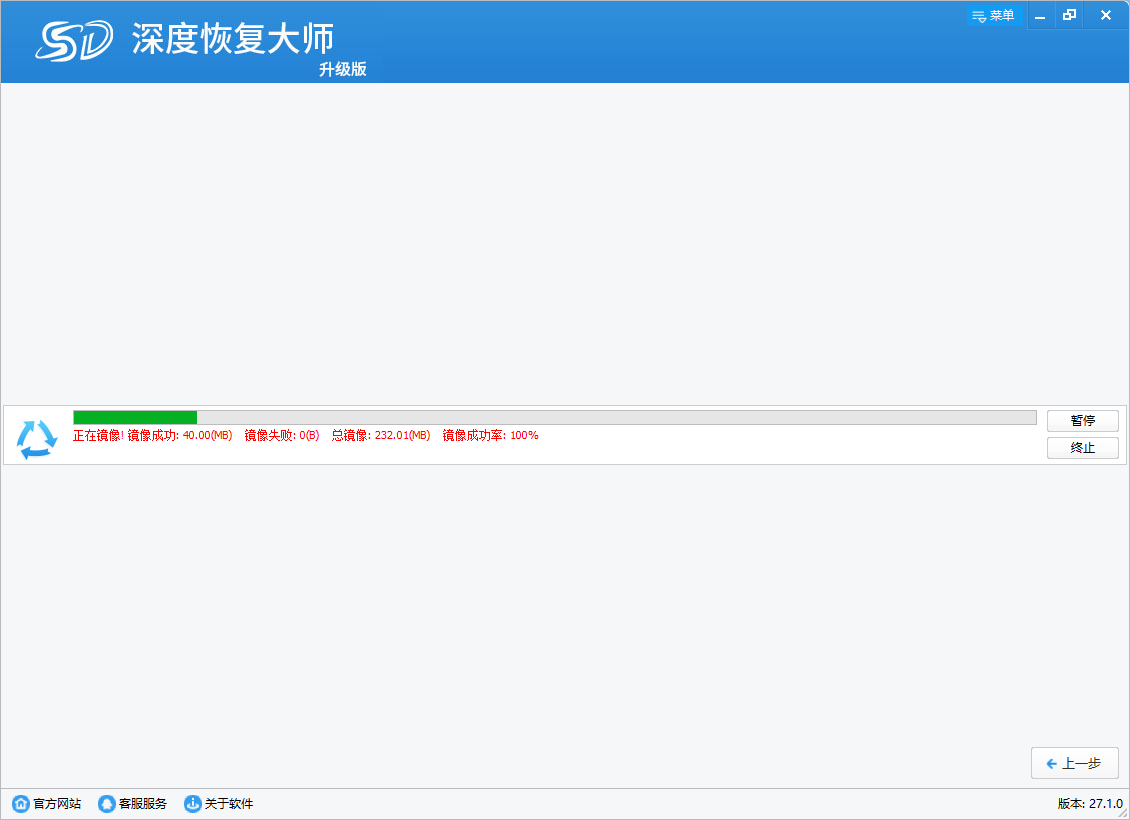Click the 总镜像 232.01(MB) status text
The height and width of the screenshot is (820, 1130).
pyautogui.click(x=381, y=436)
